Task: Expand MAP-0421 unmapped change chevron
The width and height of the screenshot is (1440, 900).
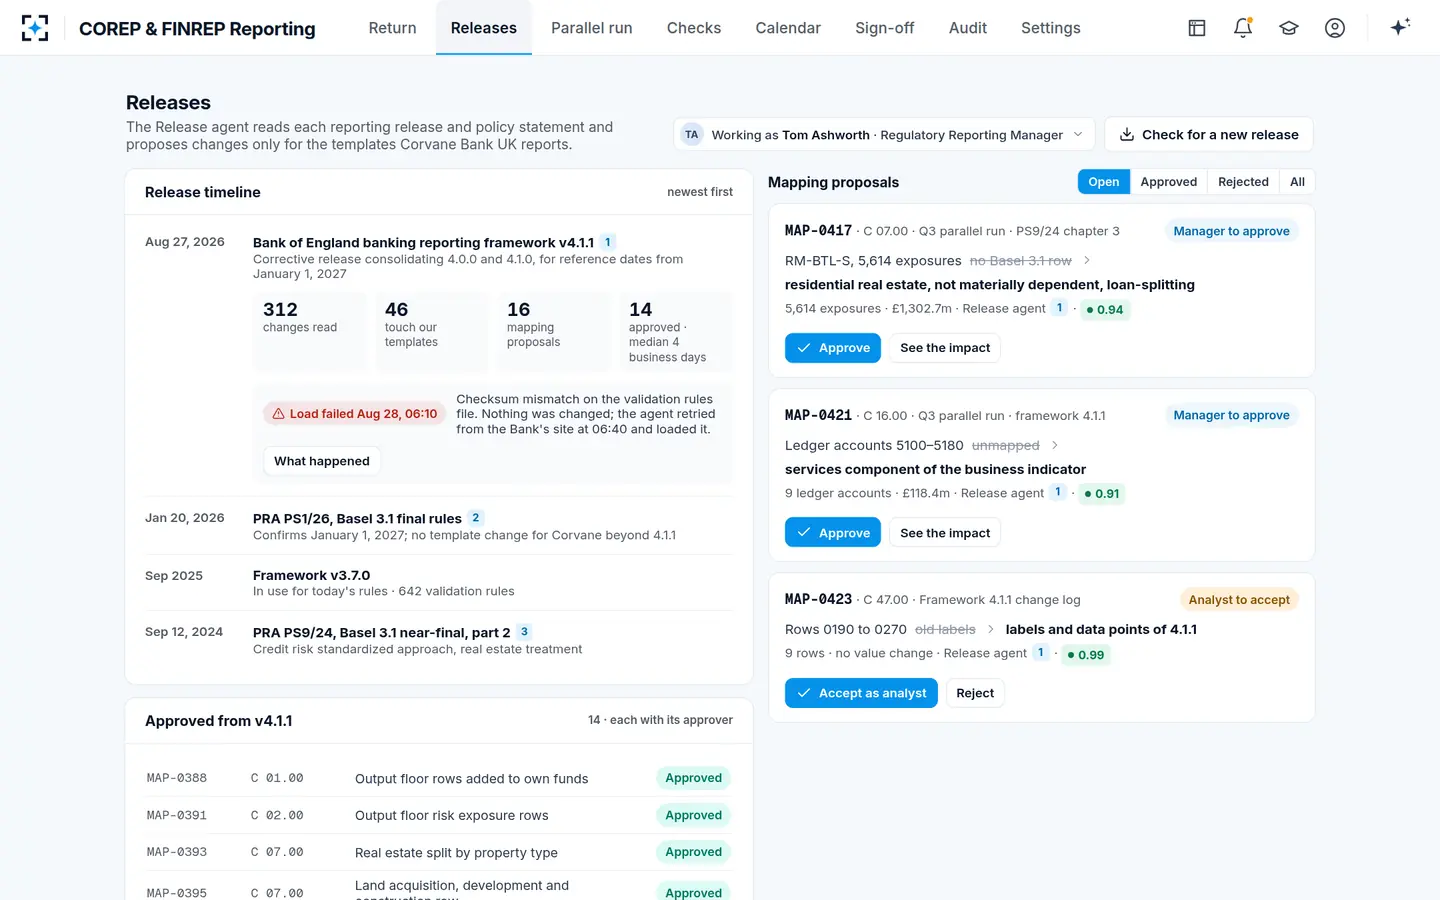Action: (x=1055, y=446)
